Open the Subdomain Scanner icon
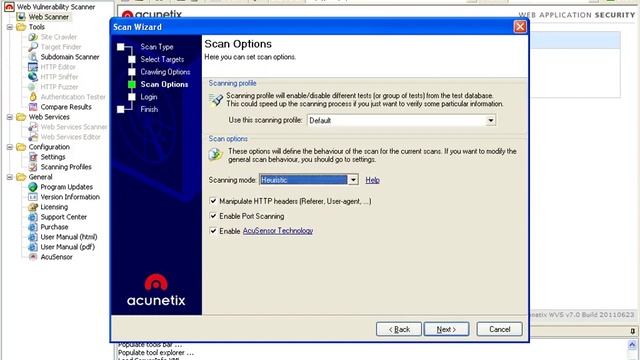 click(33, 57)
